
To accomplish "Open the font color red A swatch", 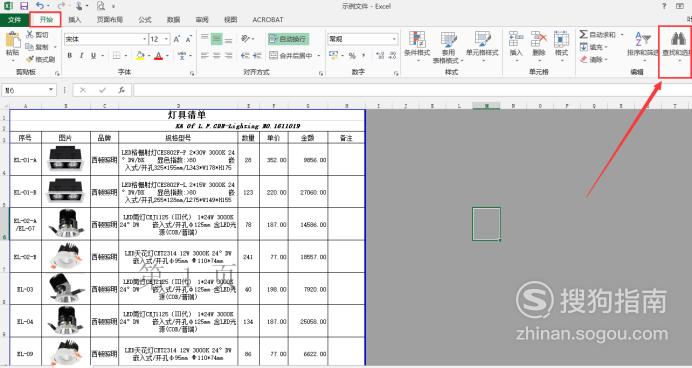I will pos(158,56).
